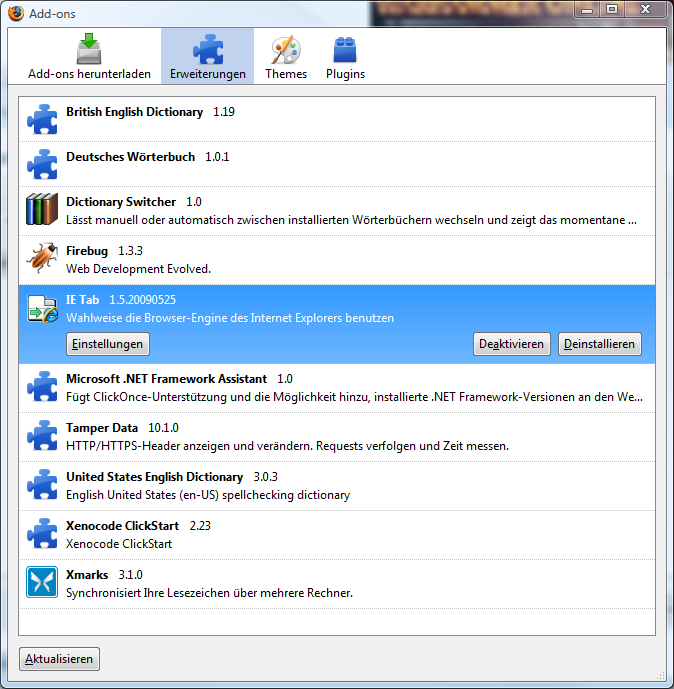
Task: Select the Xenocode ClickStart title
Action: click(123, 526)
